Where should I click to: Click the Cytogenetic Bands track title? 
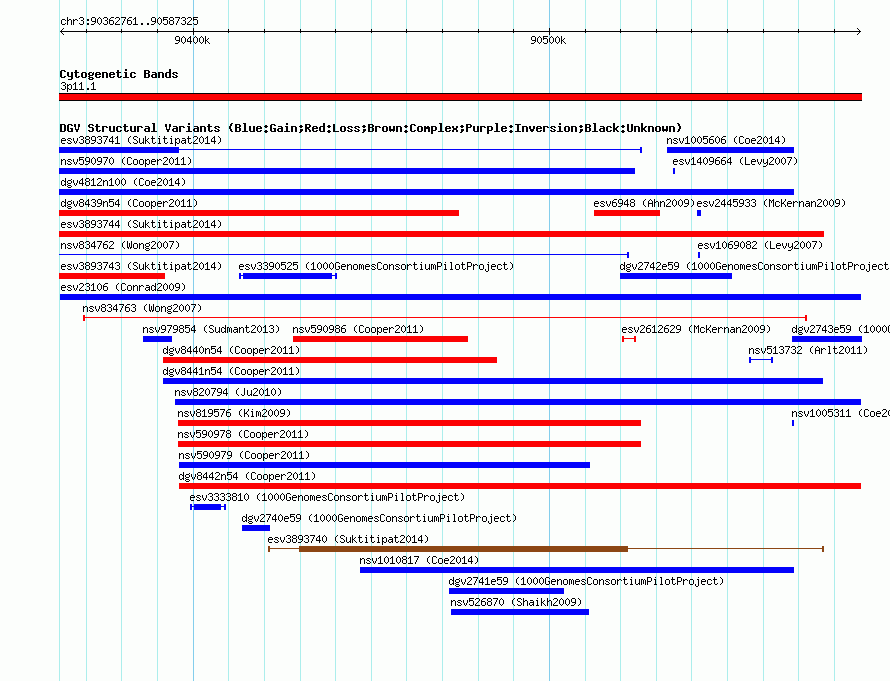(119, 74)
